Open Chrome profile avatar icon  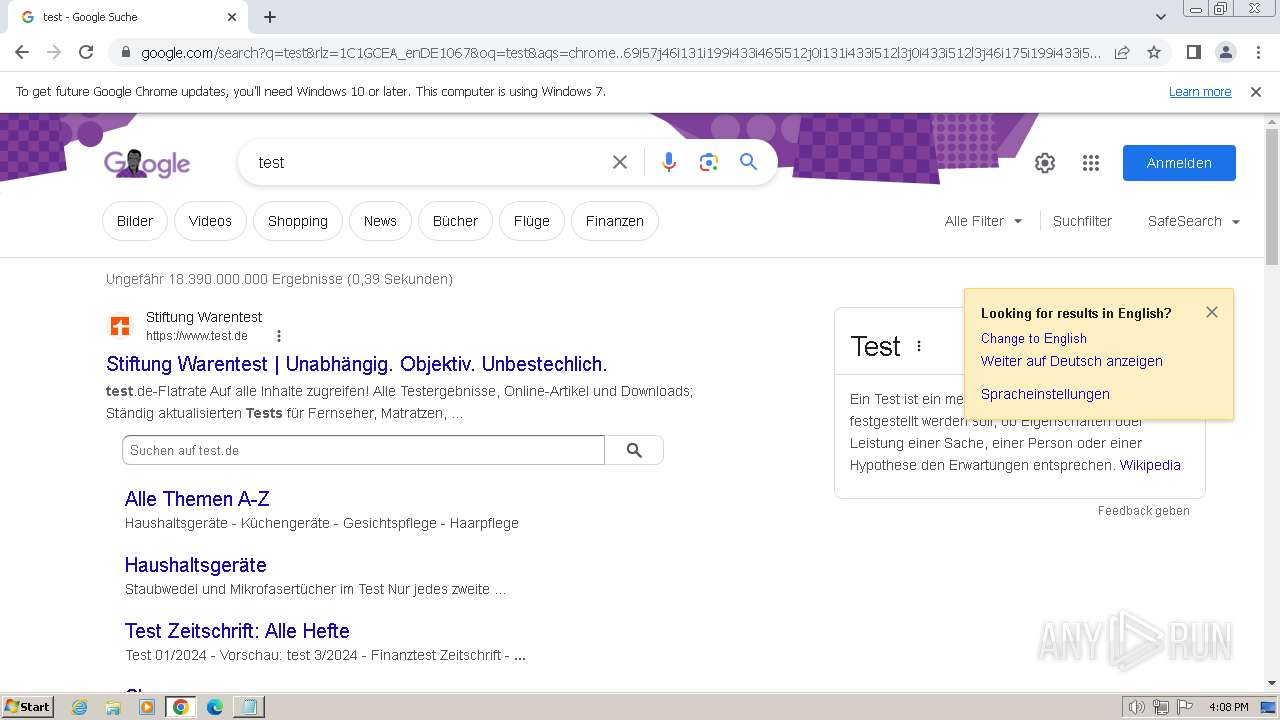point(1225,52)
